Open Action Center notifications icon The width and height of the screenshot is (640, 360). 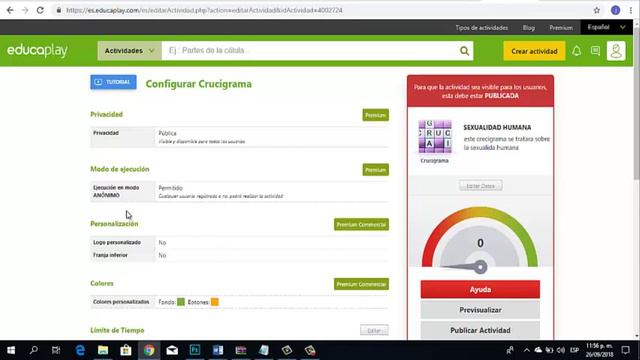pyautogui.click(x=626, y=350)
